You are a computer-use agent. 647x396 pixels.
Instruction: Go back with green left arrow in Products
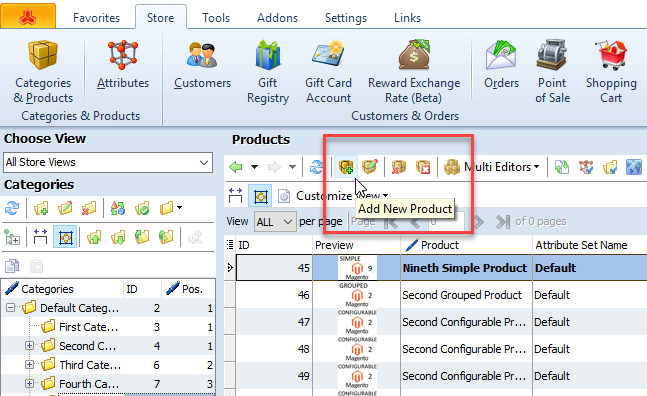pyautogui.click(x=236, y=167)
